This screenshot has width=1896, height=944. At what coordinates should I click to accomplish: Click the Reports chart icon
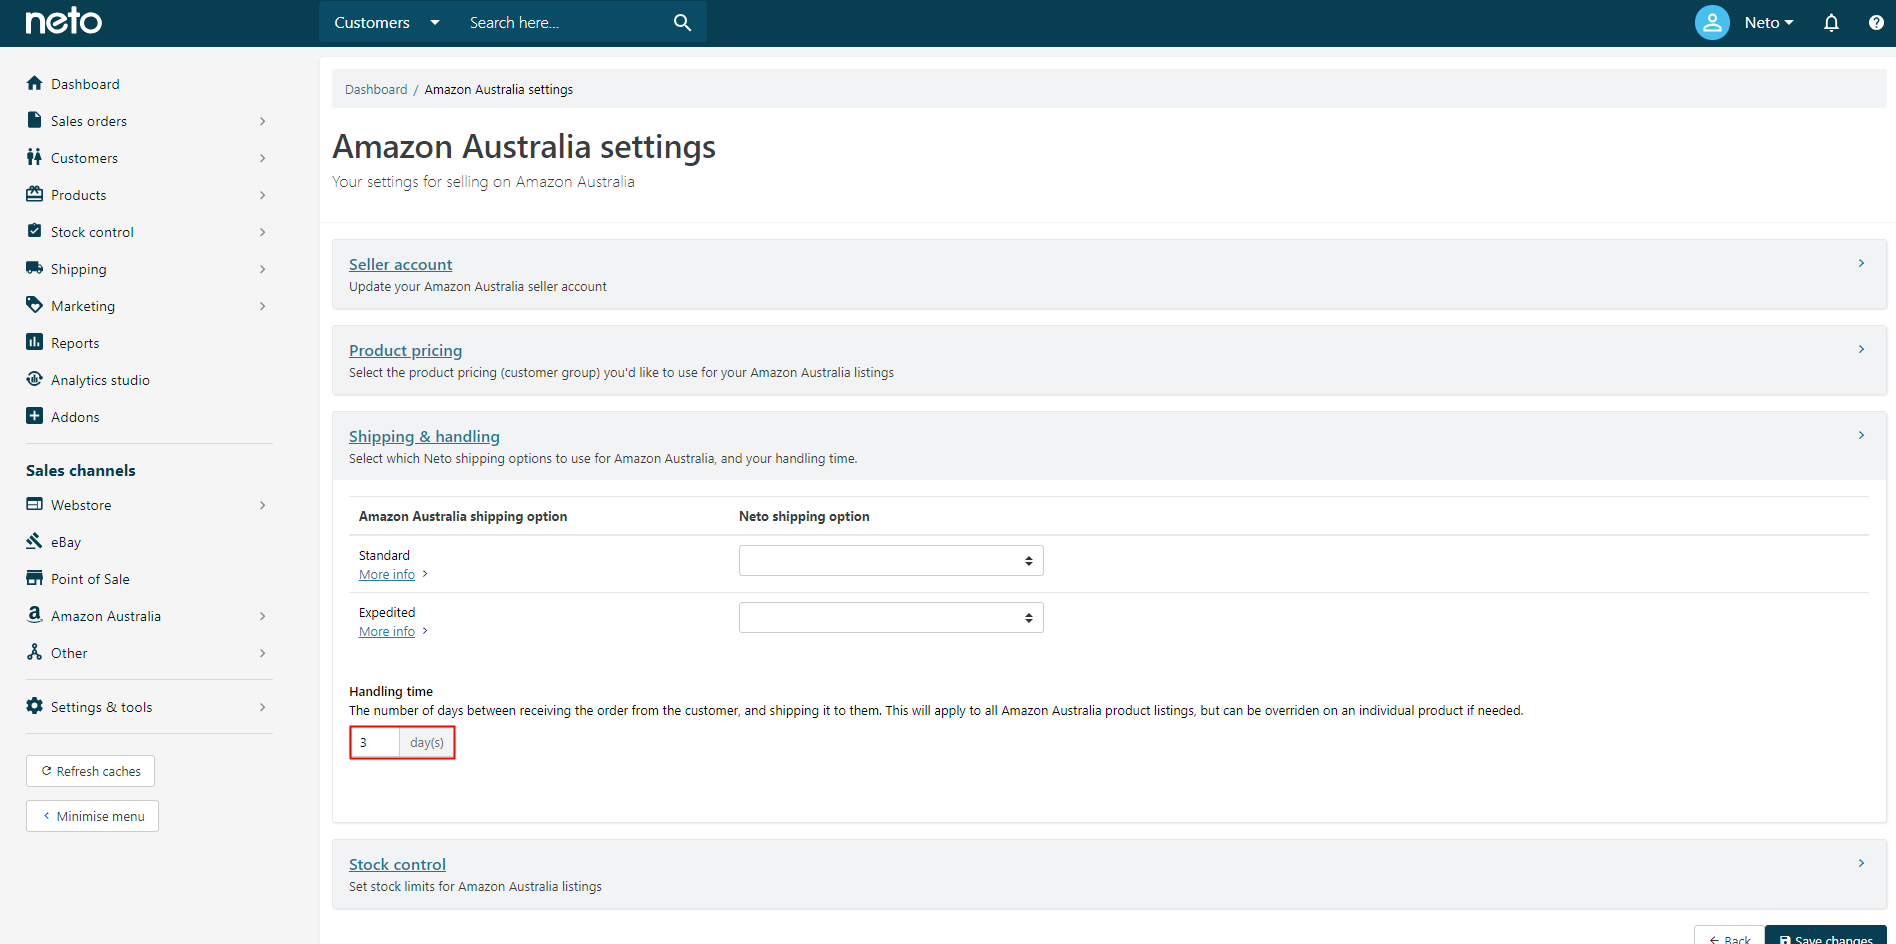click(x=34, y=342)
